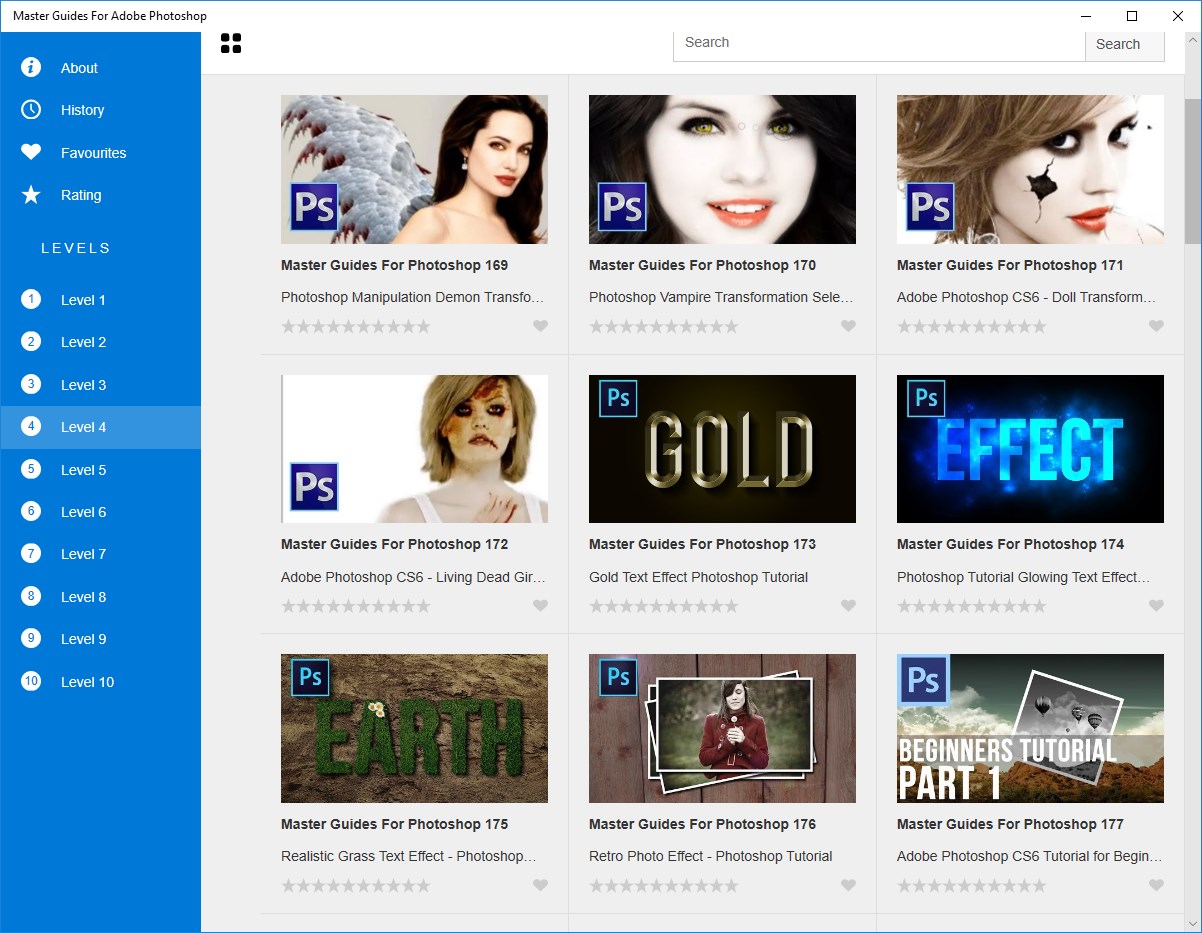Screen dimensions: 1202x933
Task: Select the Level 5 label in sidebar
Action: point(83,470)
